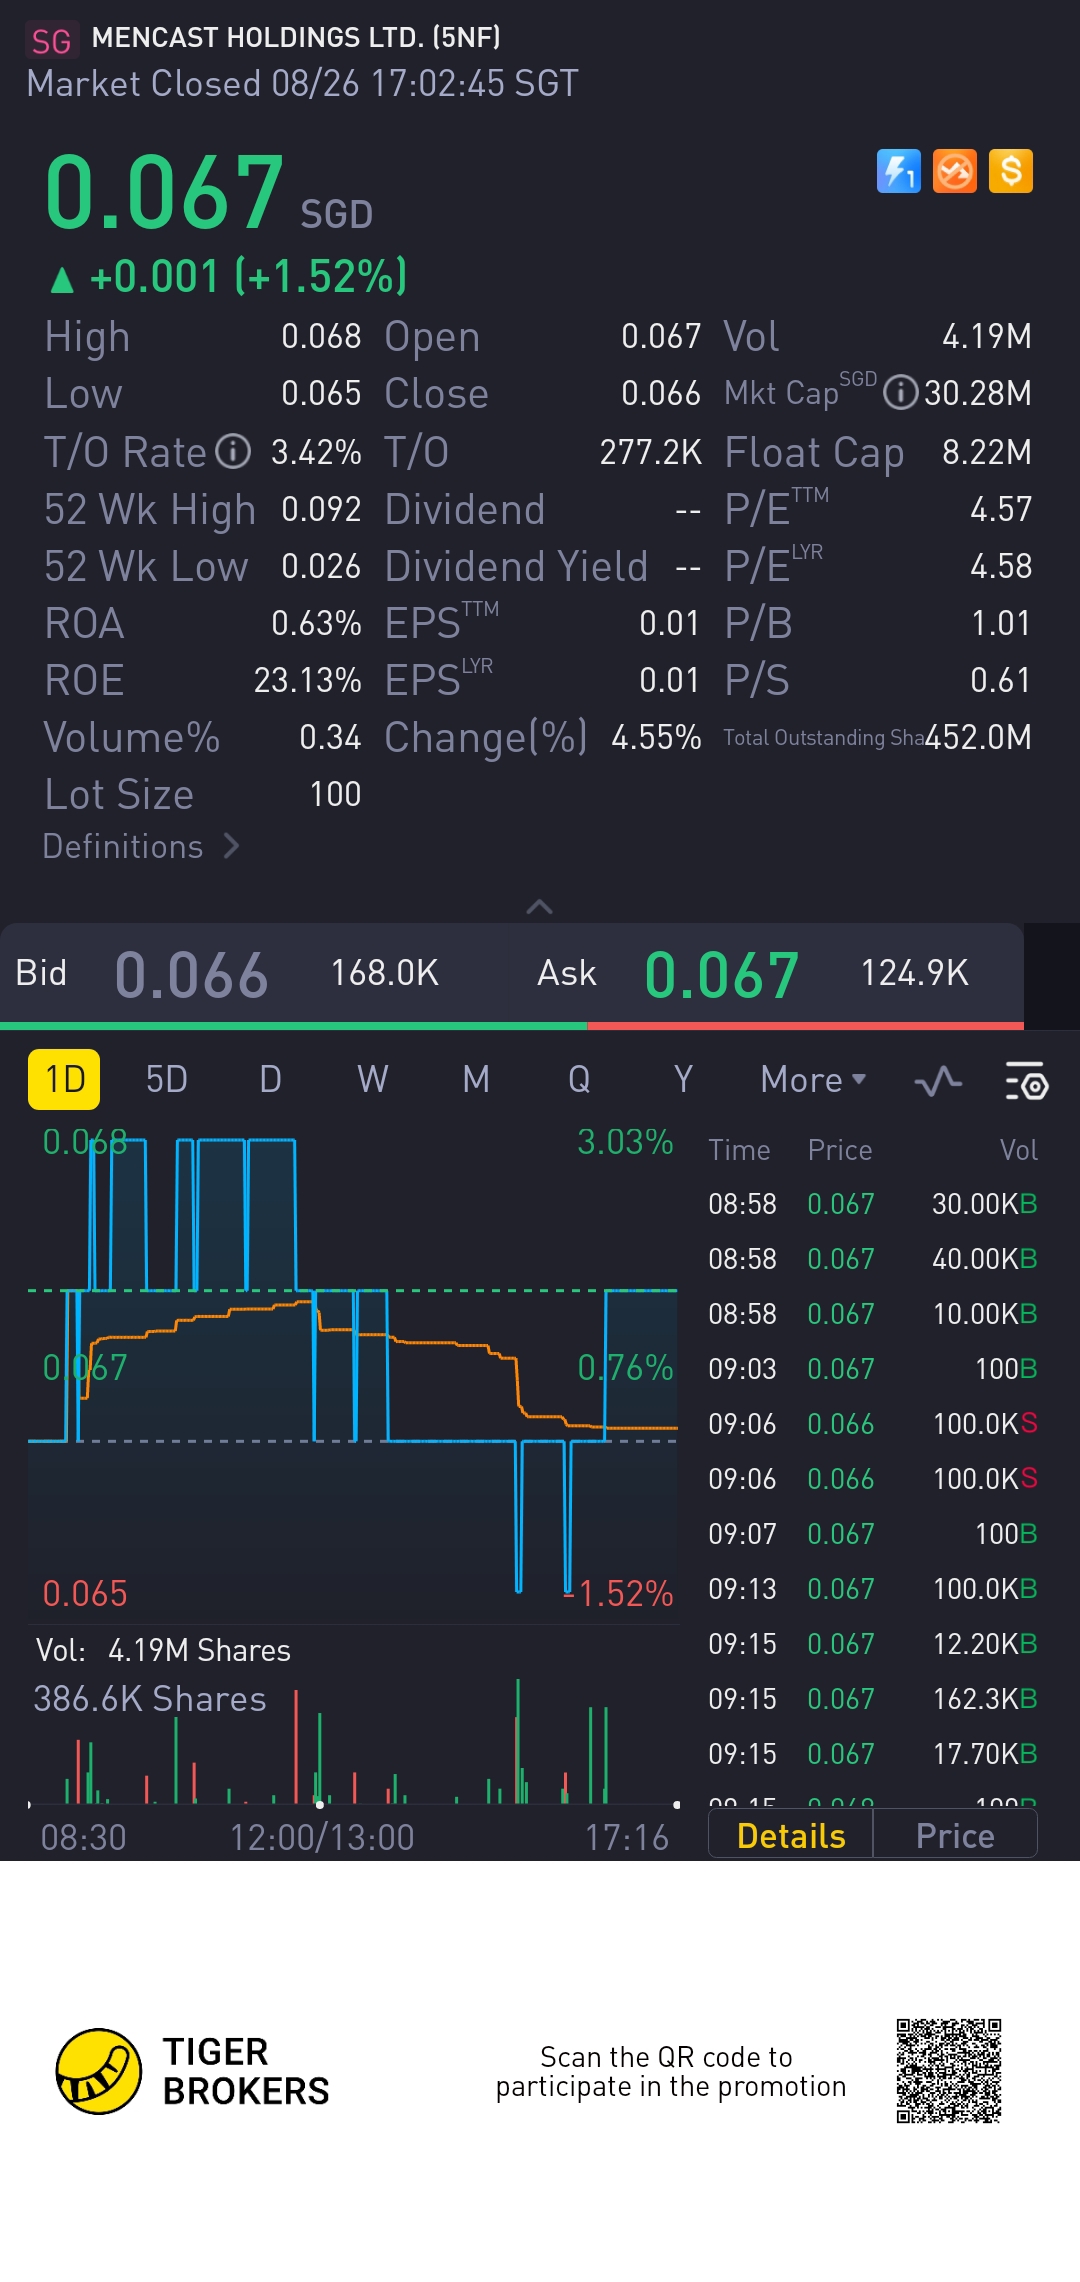
Task: Tap the promotion QR code
Action: pos(948,2070)
